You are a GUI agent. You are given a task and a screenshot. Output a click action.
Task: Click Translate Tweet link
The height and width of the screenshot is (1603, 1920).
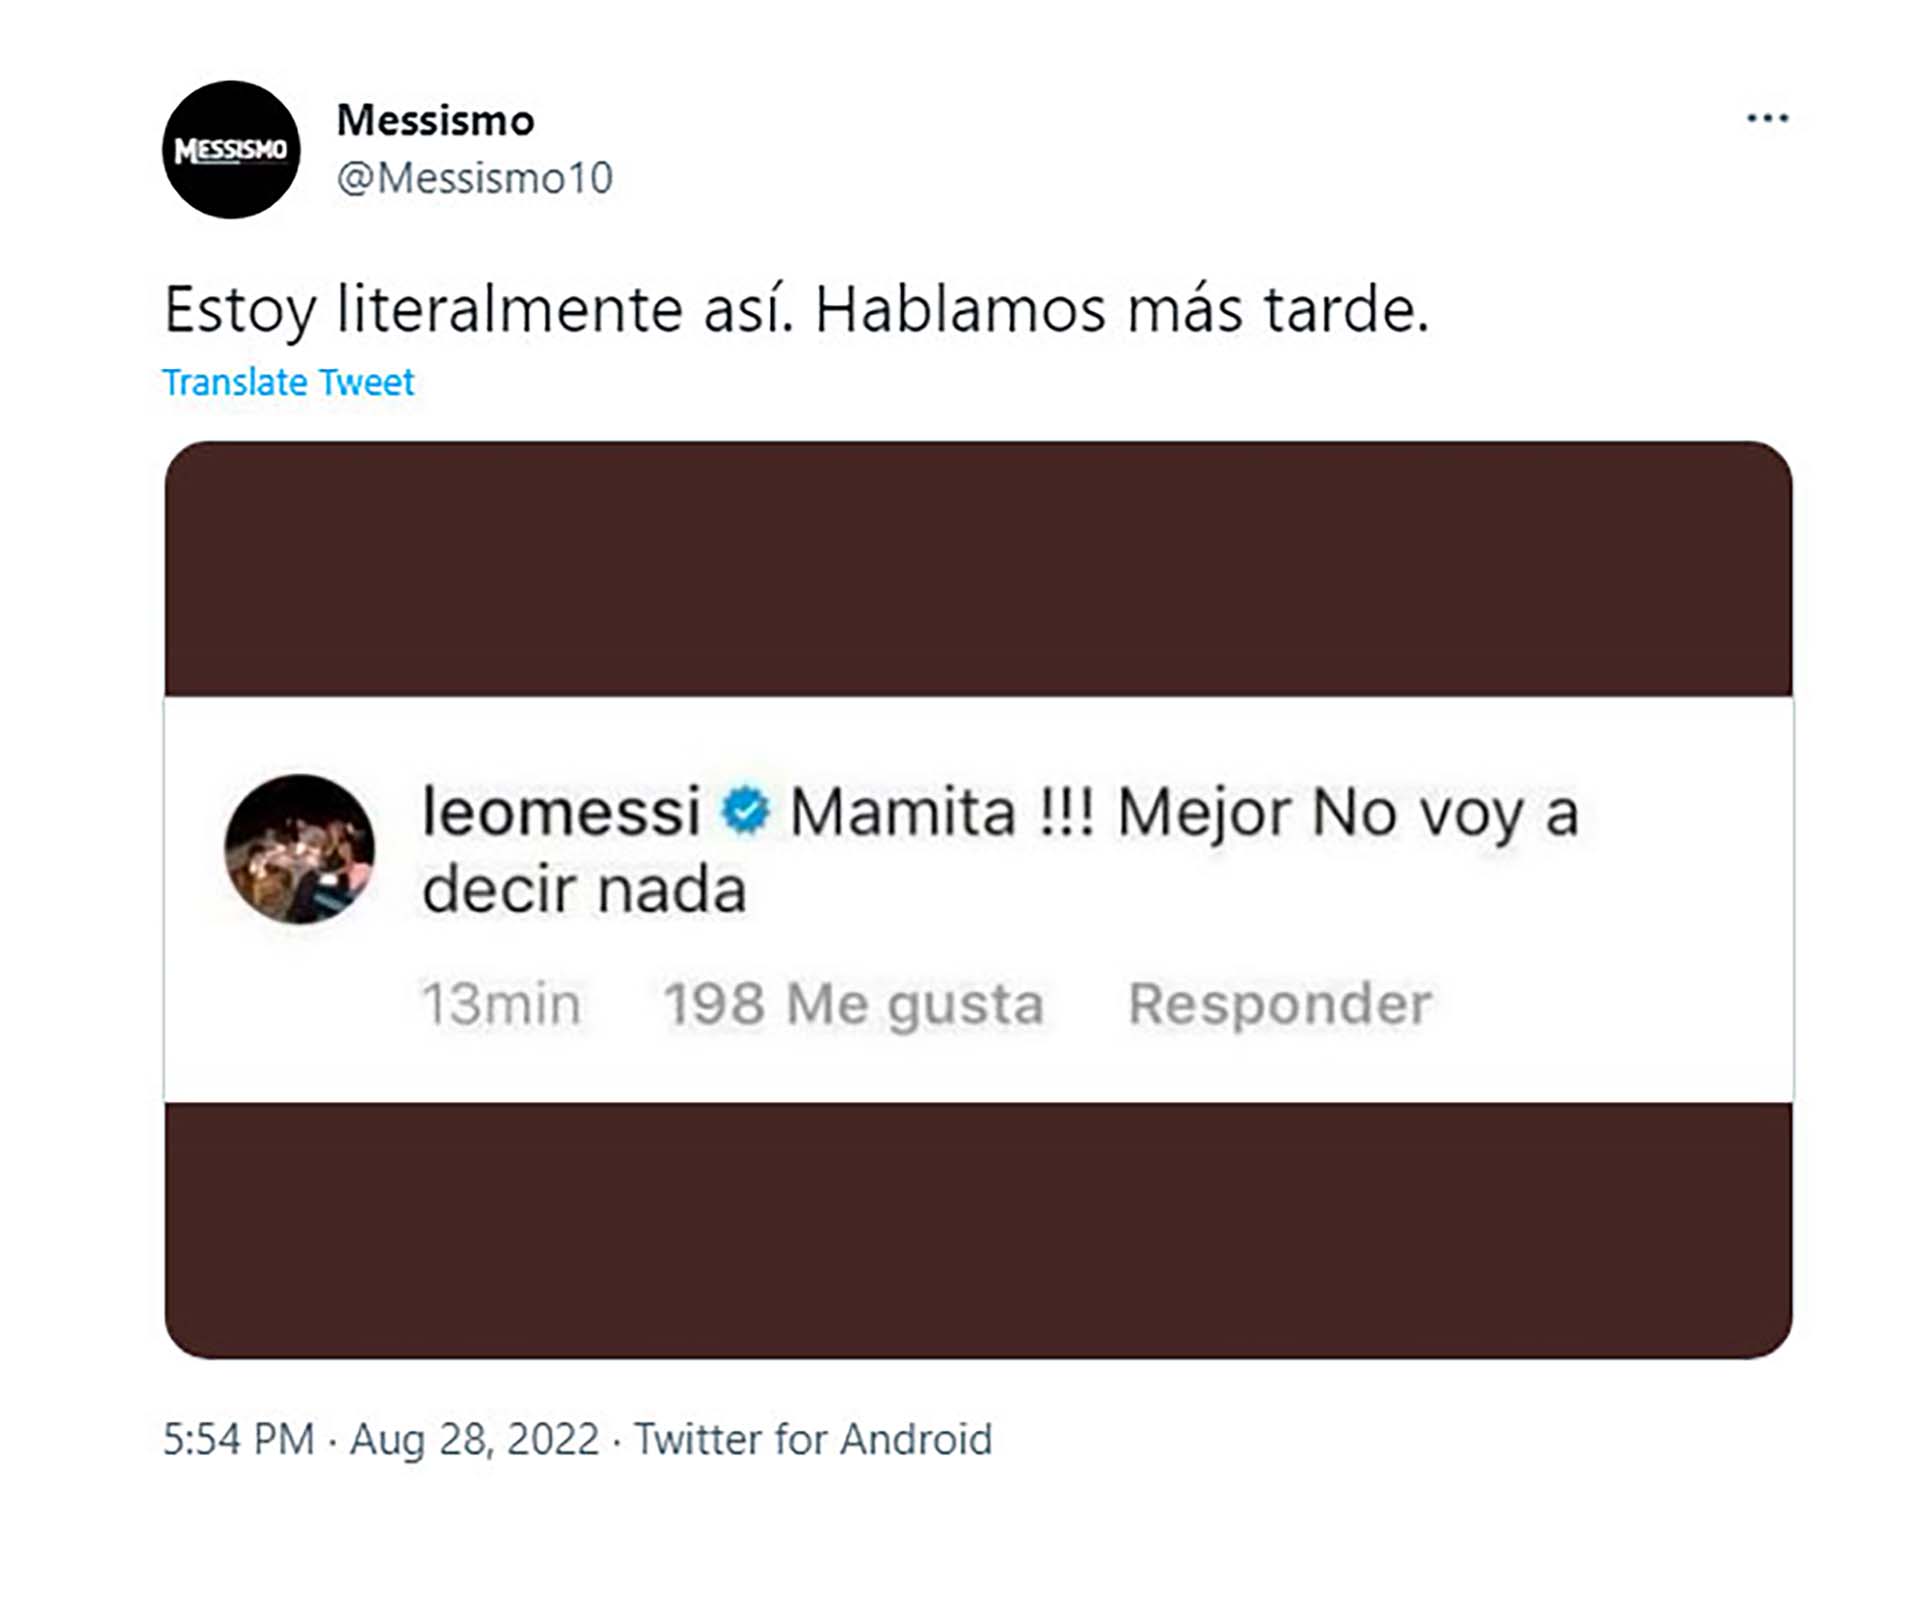click(x=288, y=382)
